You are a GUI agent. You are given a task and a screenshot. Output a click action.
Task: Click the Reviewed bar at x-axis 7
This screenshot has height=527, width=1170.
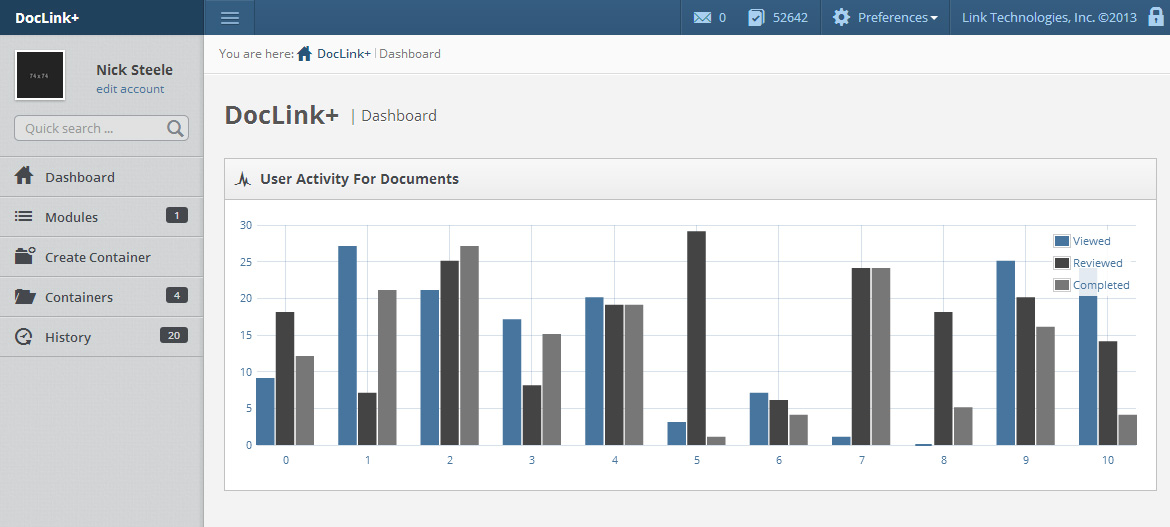point(861,357)
